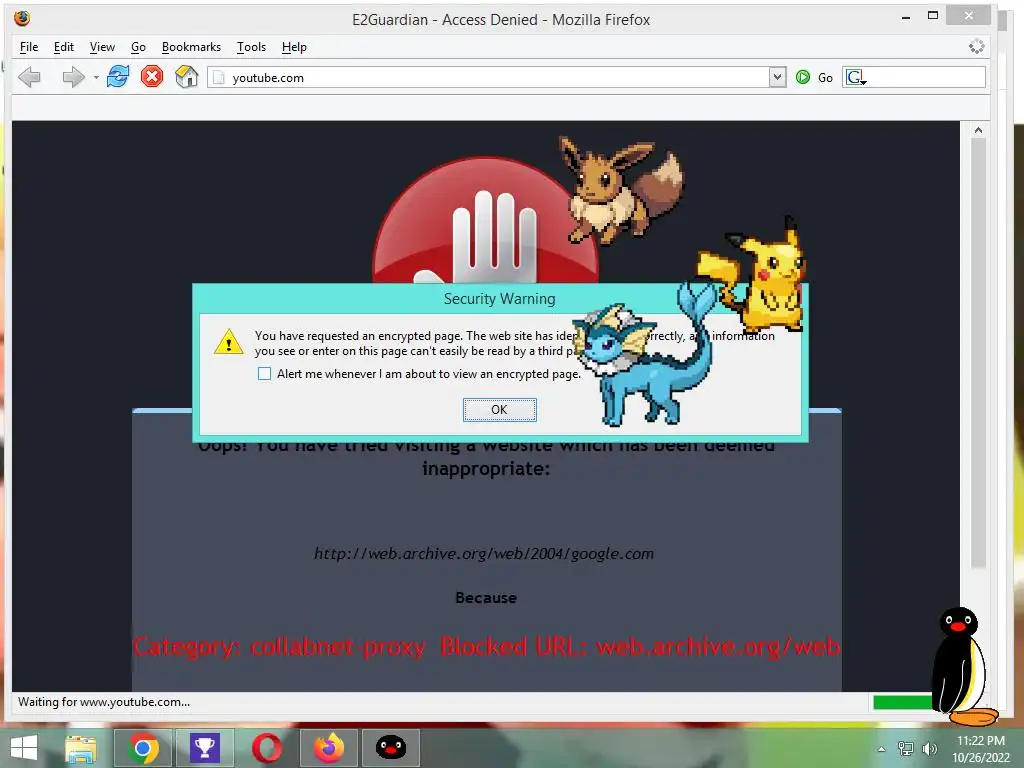
Task: Open the Go menu
Action: click(x=138, y=47)
